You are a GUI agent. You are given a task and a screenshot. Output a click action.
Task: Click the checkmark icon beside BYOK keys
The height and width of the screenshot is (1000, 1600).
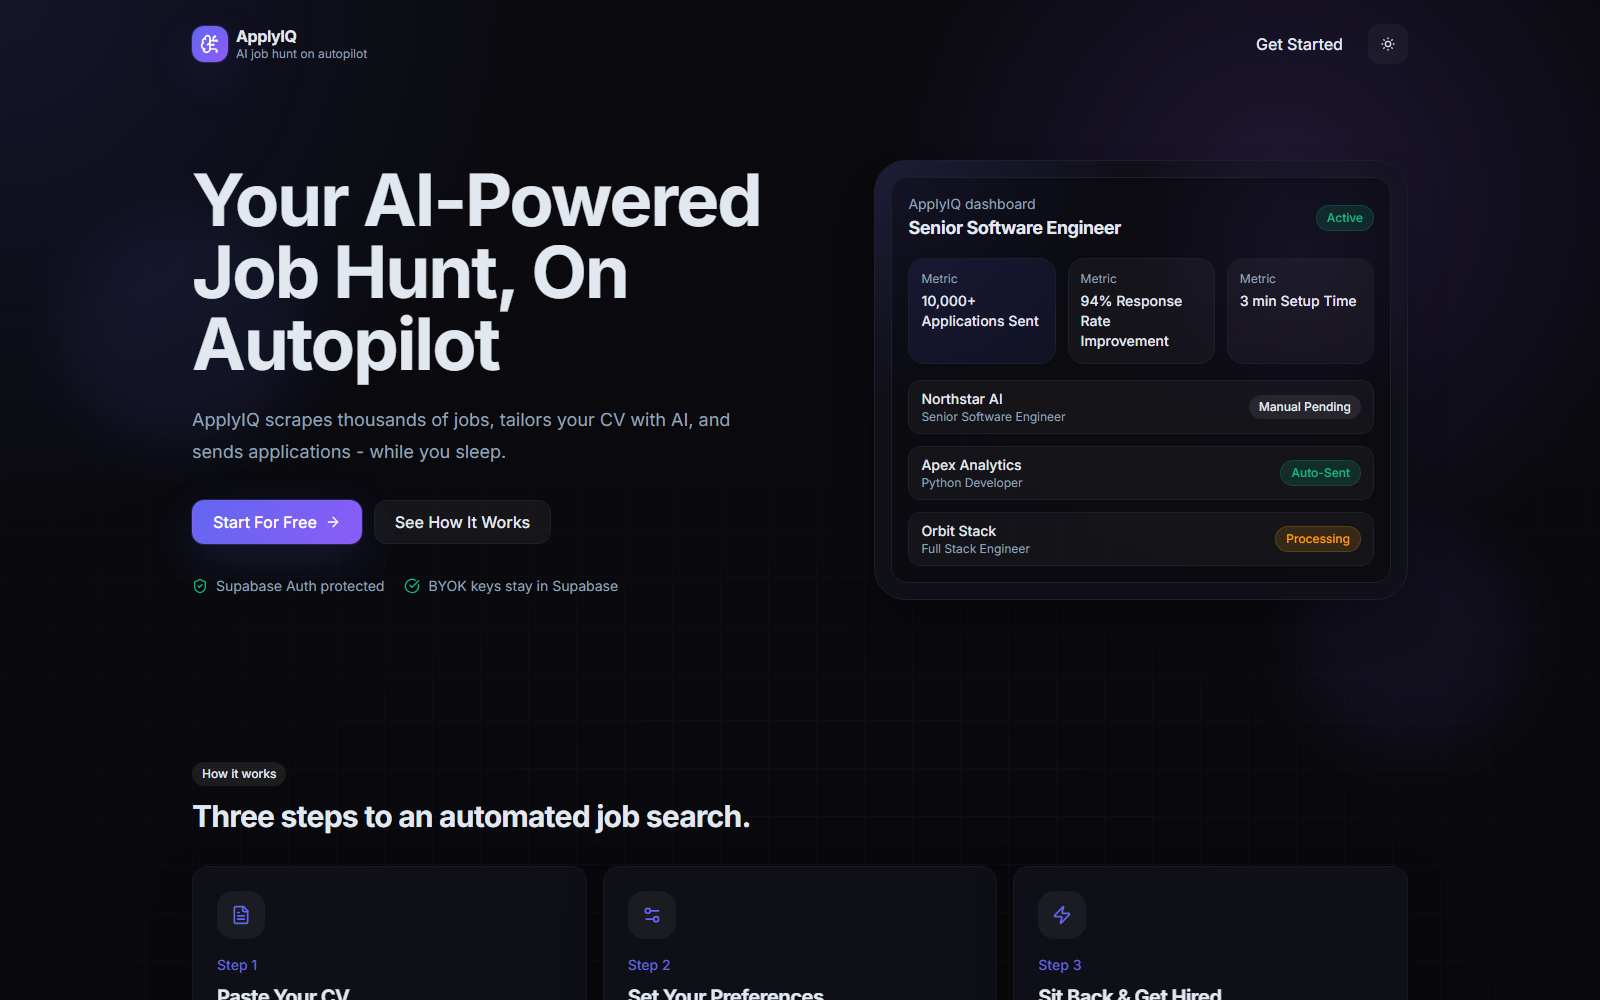coord(412,586)
